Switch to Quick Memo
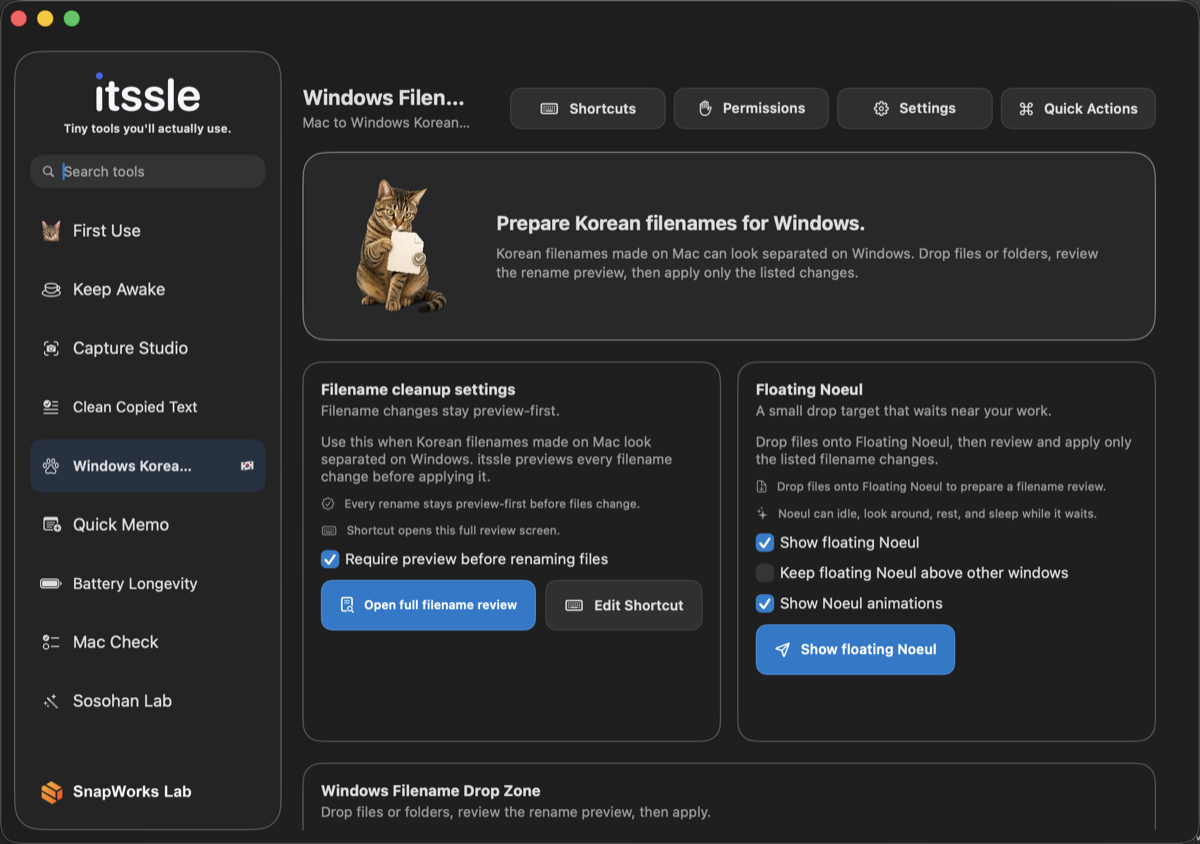1200x844 pixels. click(148, 525)
